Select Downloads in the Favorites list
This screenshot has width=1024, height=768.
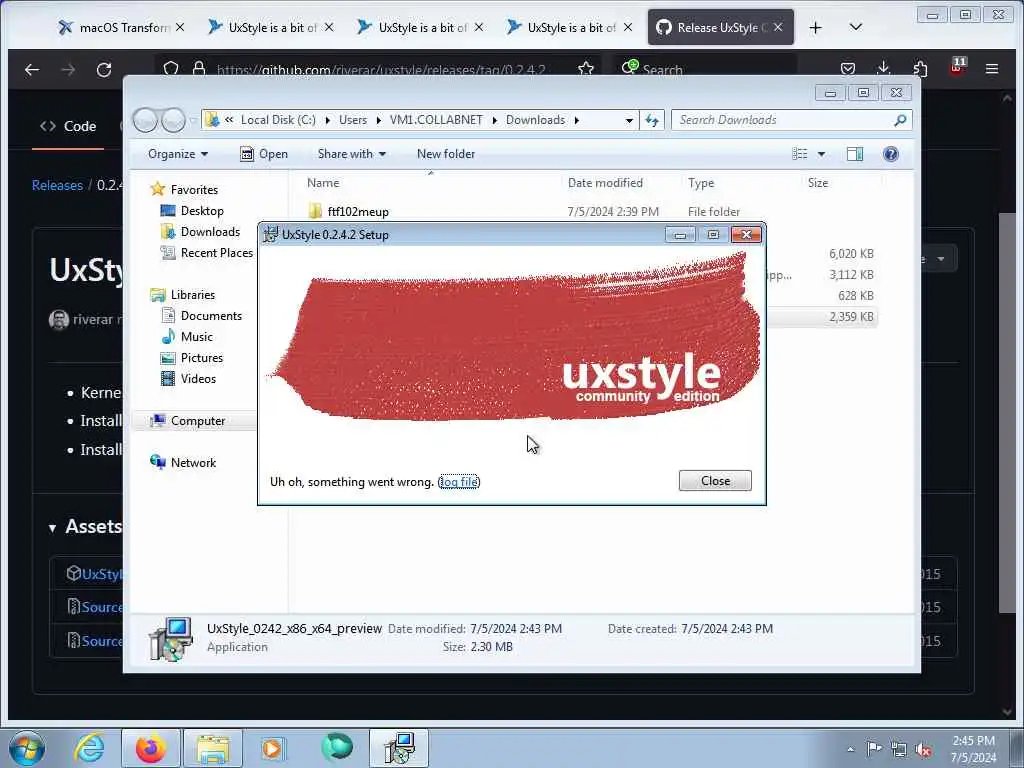pyautogui.click(x=210, y=232)
